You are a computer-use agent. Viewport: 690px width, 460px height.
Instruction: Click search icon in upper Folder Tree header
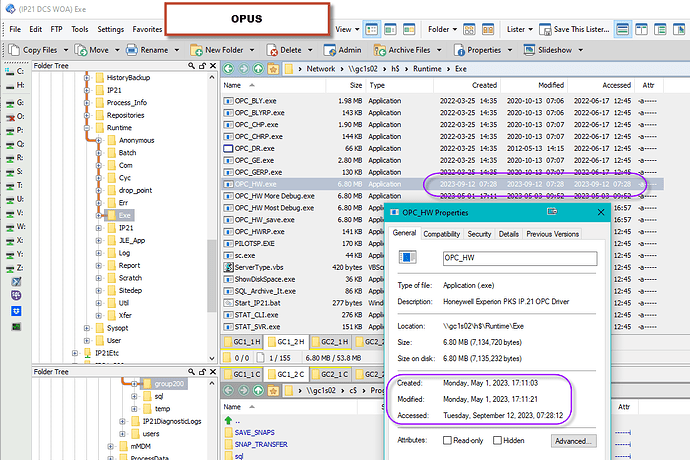pos(191,66)
